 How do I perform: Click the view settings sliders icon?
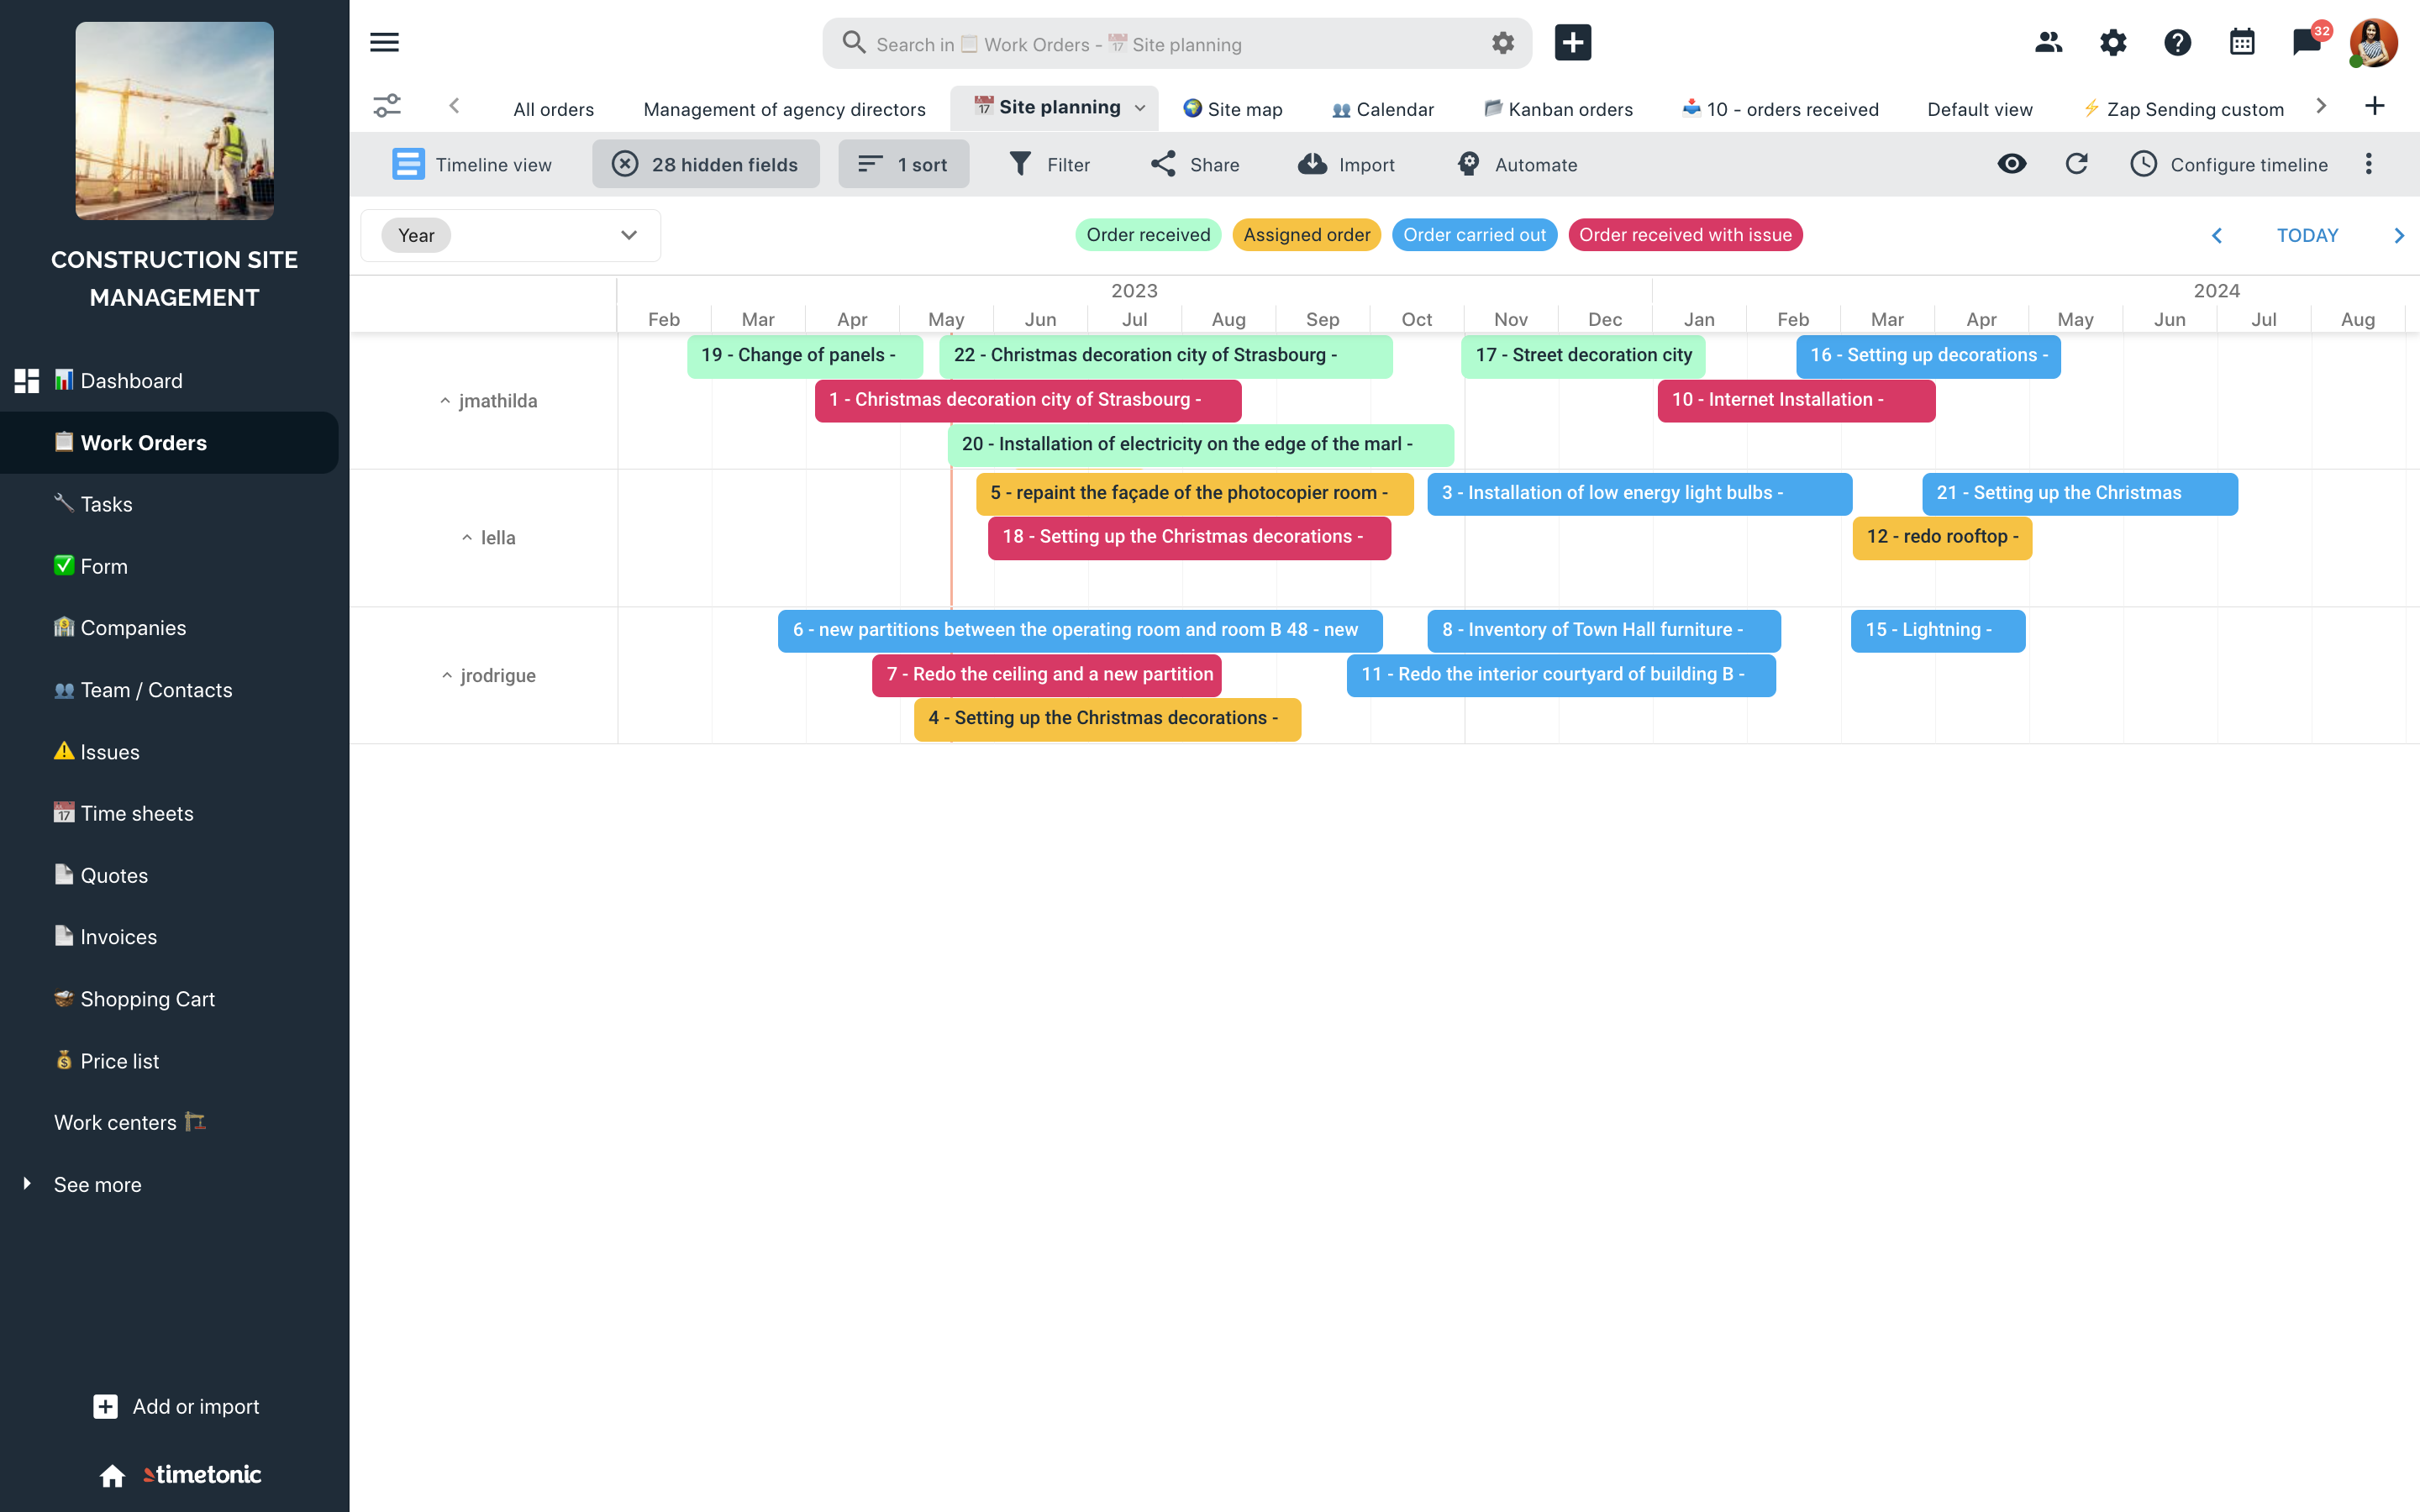[x=387, y=106]
